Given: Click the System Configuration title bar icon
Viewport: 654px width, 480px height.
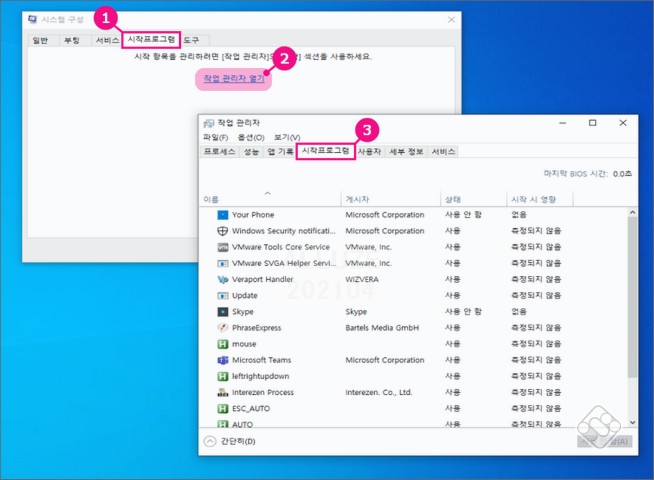Looking at the screenshot, I should tap(32, 19).
